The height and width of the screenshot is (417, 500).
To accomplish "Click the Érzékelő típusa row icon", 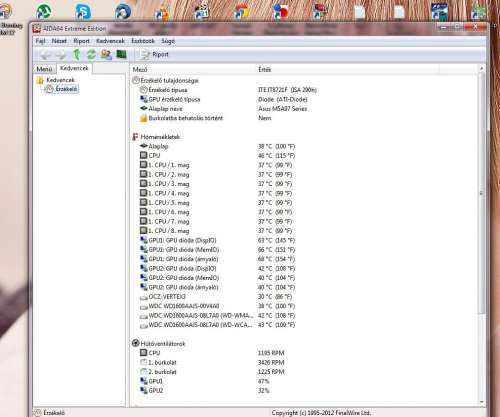I will 144,90.
